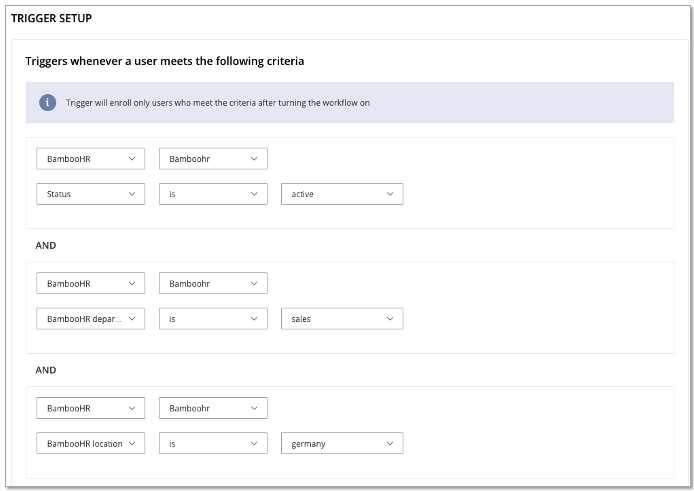The height and width of the screenshot is (491, 694).
Task: Click the AND label above the department block
Action: click(x=46, y=245)
